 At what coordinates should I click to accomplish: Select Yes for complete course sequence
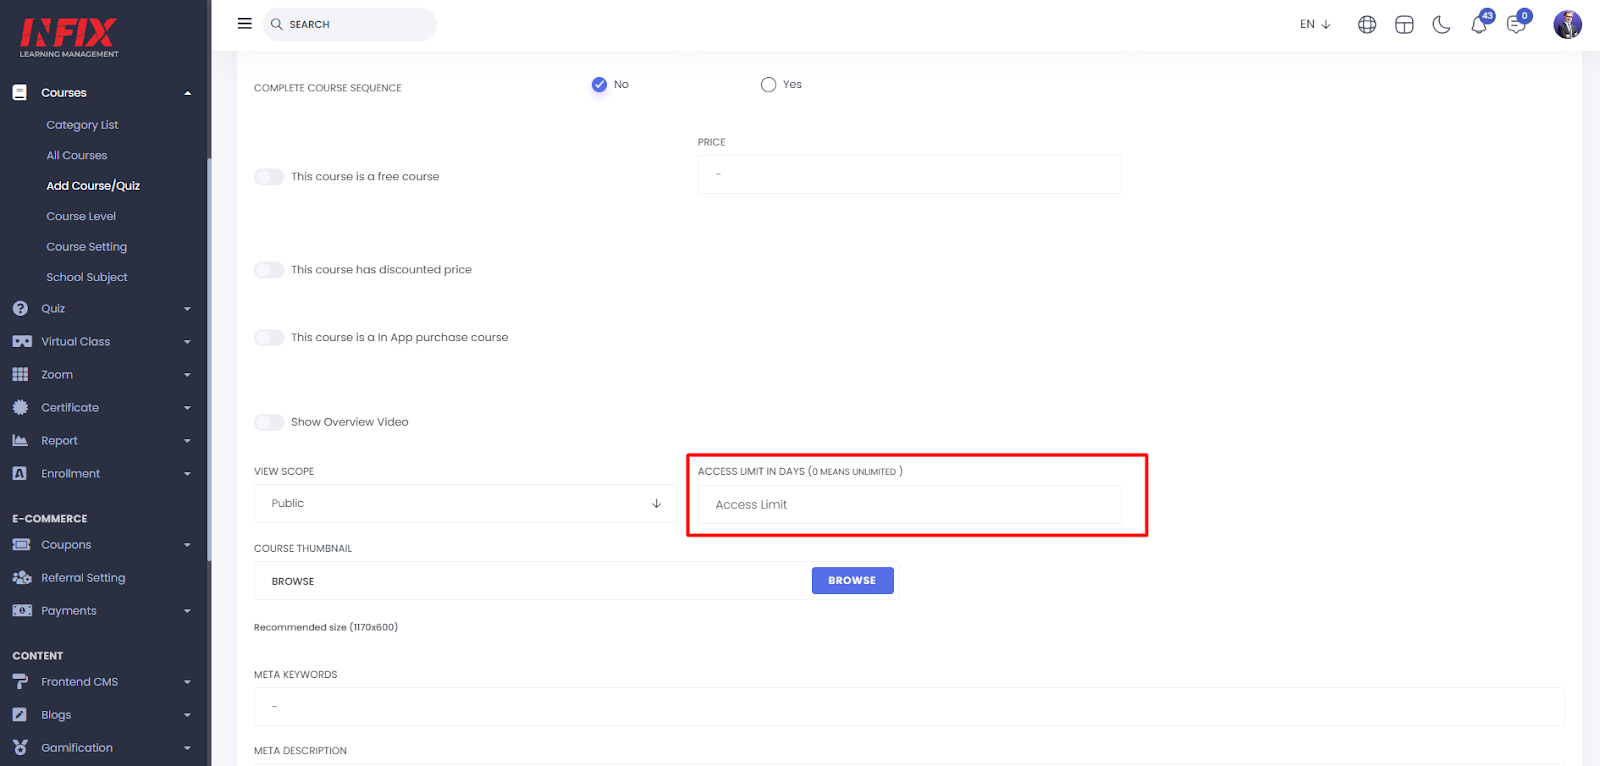[x=768, y=85]
